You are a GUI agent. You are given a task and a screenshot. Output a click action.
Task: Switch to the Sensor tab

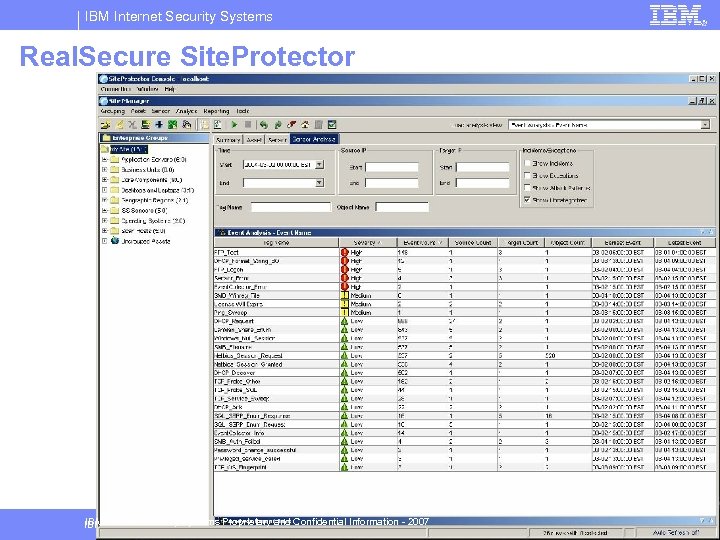(277, 140)
